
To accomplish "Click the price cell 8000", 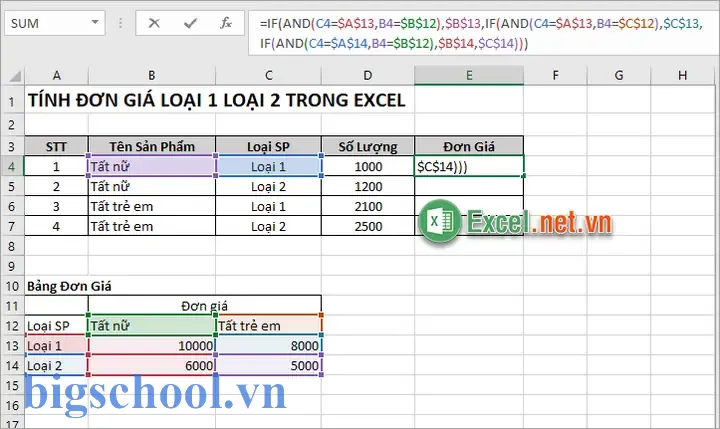I will [269, 345].
